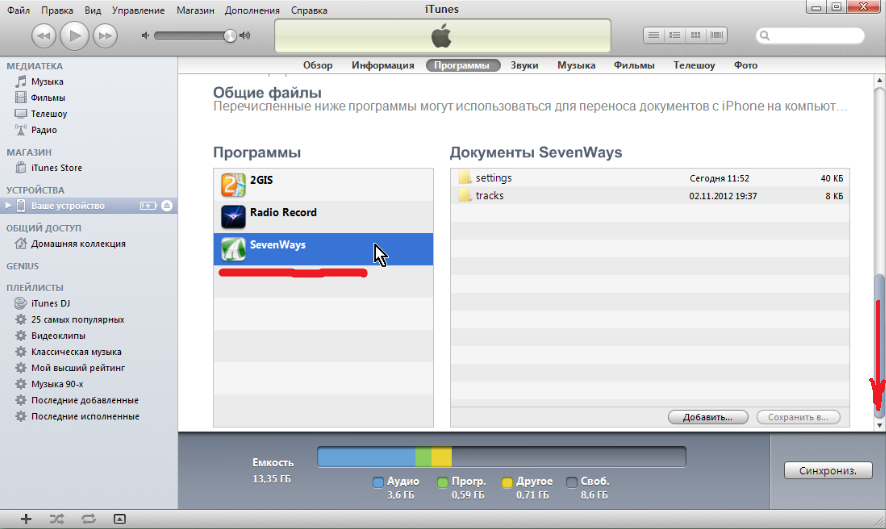Switch to the Музыка tab
This screenshot has height=529, width=886.
click(576, 66)
